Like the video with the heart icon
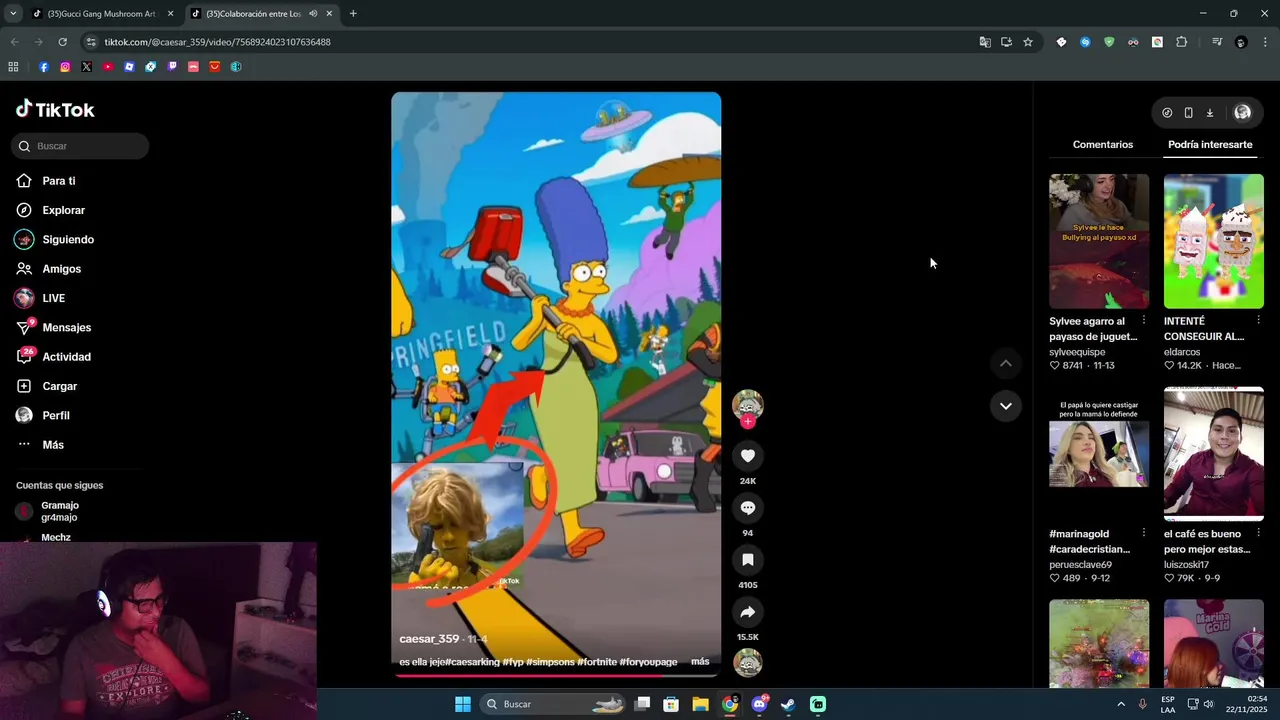 coord(747,456)
